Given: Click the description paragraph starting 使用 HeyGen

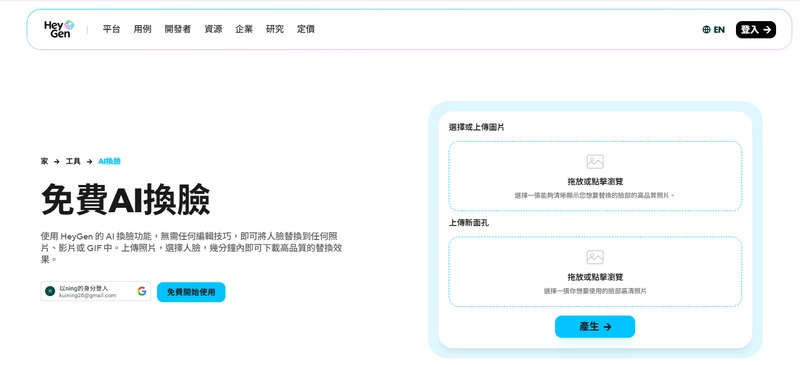Looking at the screenshot, I should point(190,248).
